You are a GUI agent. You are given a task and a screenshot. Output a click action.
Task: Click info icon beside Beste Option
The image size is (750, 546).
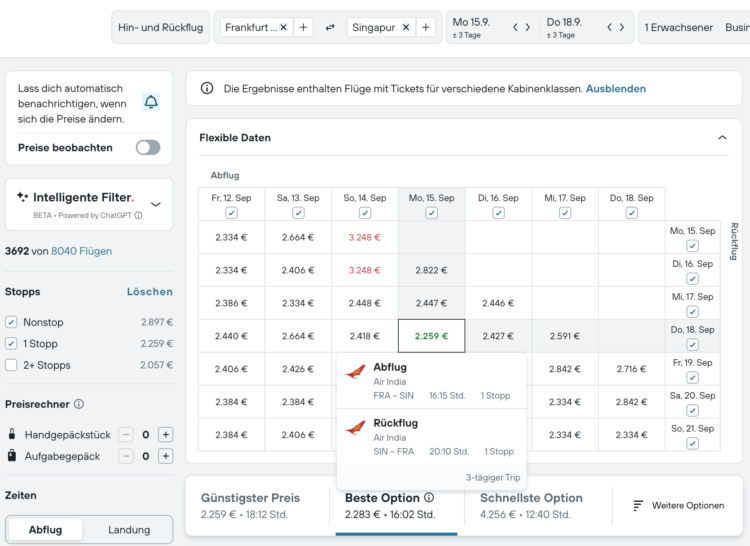[429, 497]
